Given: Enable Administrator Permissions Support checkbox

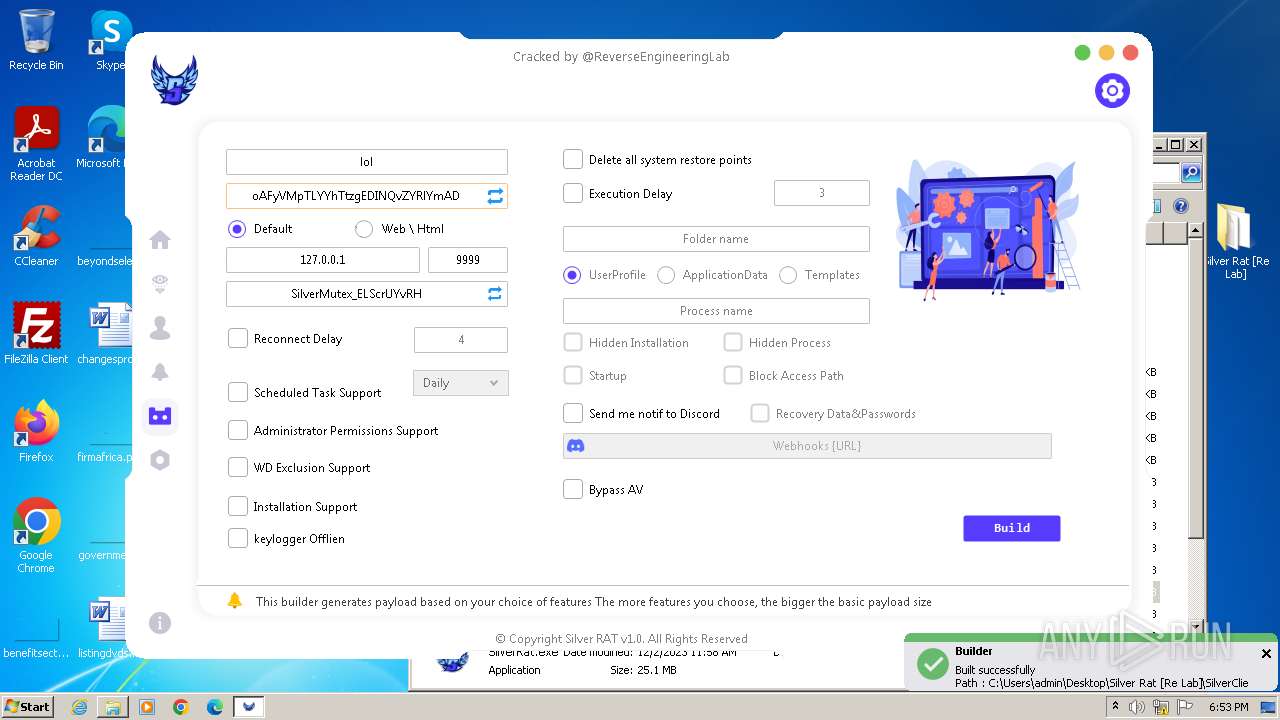Looking at the screenshot, I should click(x=238, y=430).
